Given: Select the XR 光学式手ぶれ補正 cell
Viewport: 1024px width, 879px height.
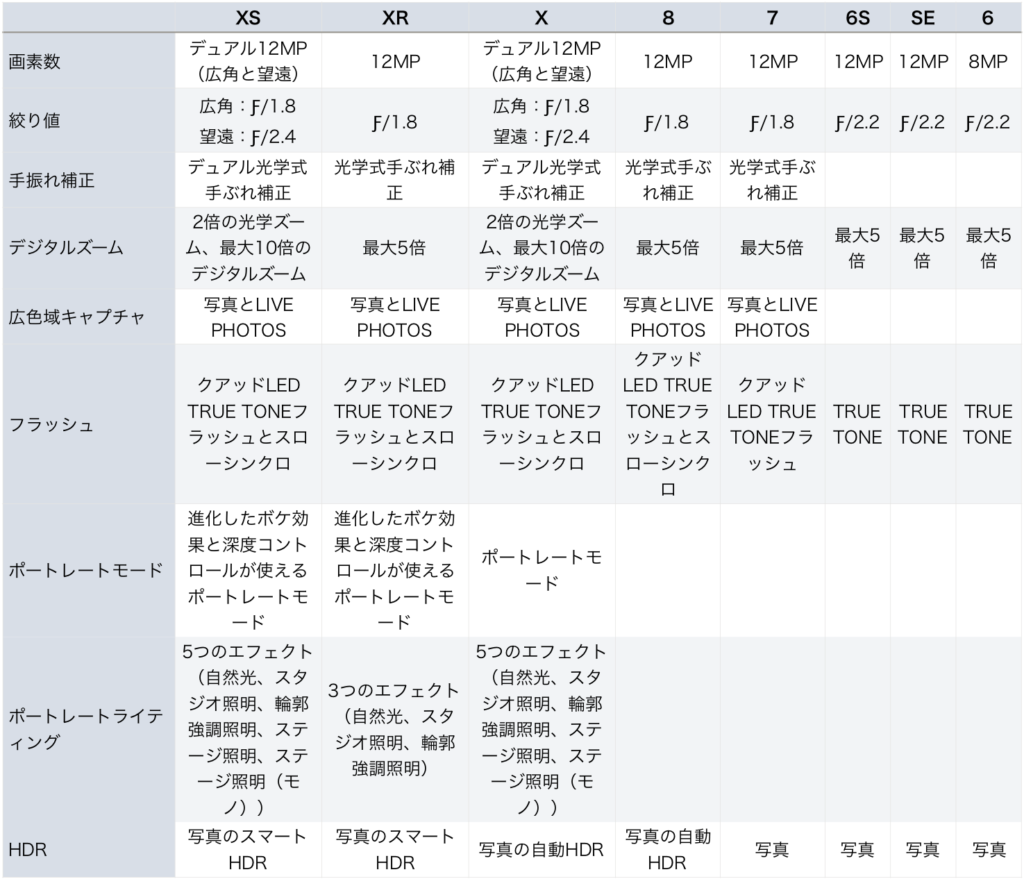Looking at the screenshot, I should coord(394,180).
